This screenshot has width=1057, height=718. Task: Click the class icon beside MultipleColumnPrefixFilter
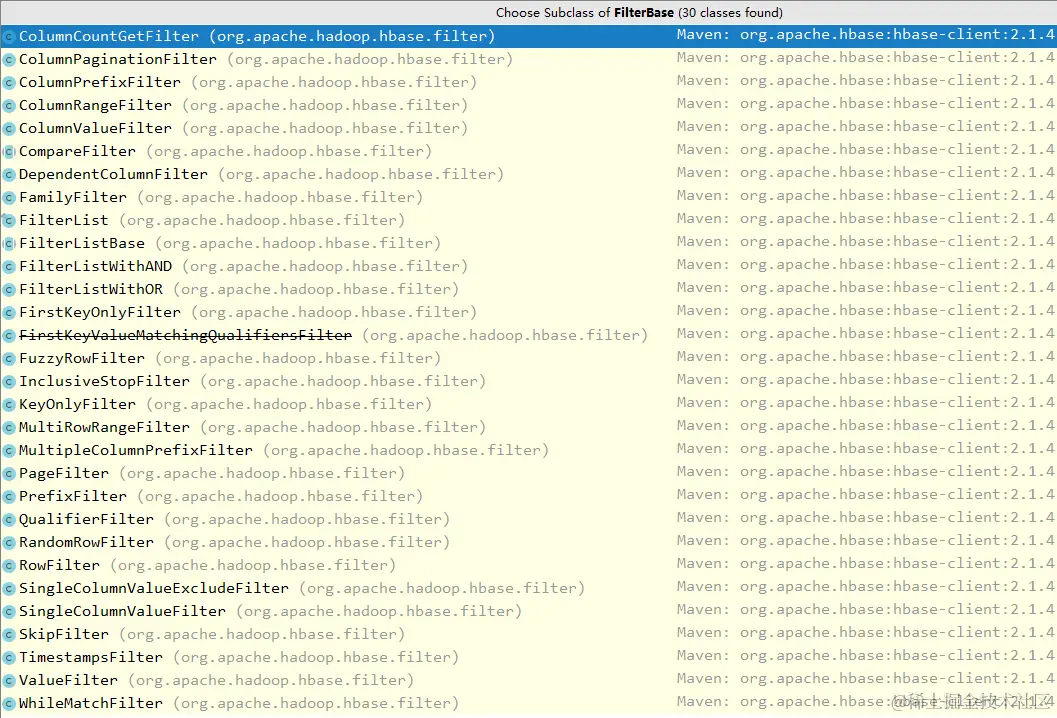click(9, 450)
